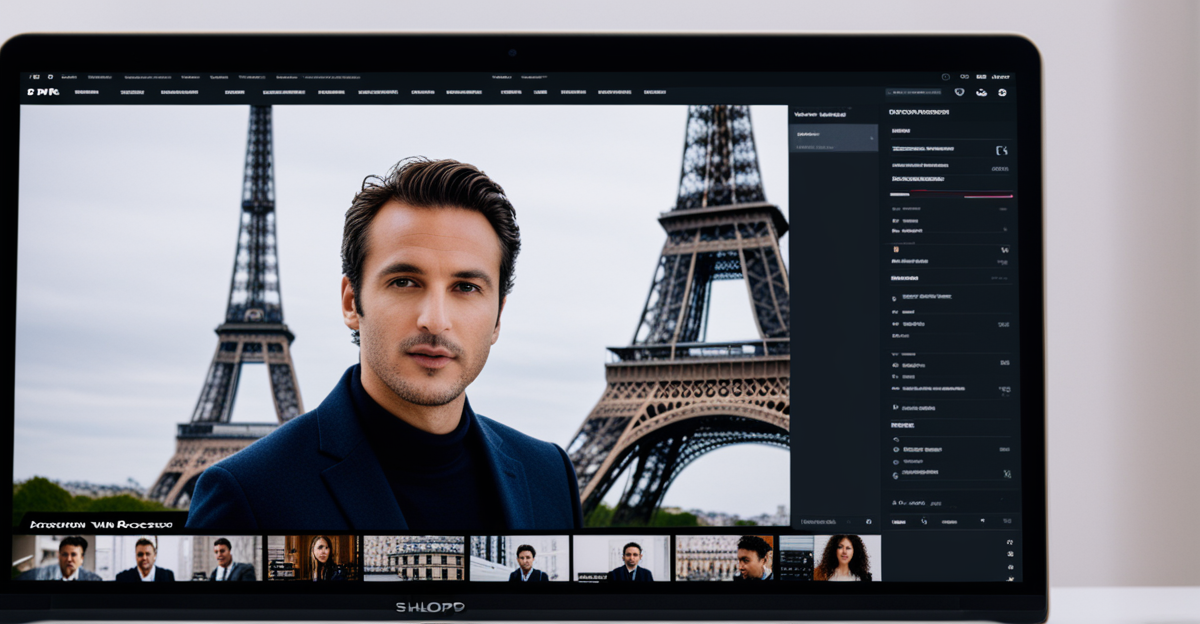Click the round icon at the toolbar's far right

(1002, 92)
